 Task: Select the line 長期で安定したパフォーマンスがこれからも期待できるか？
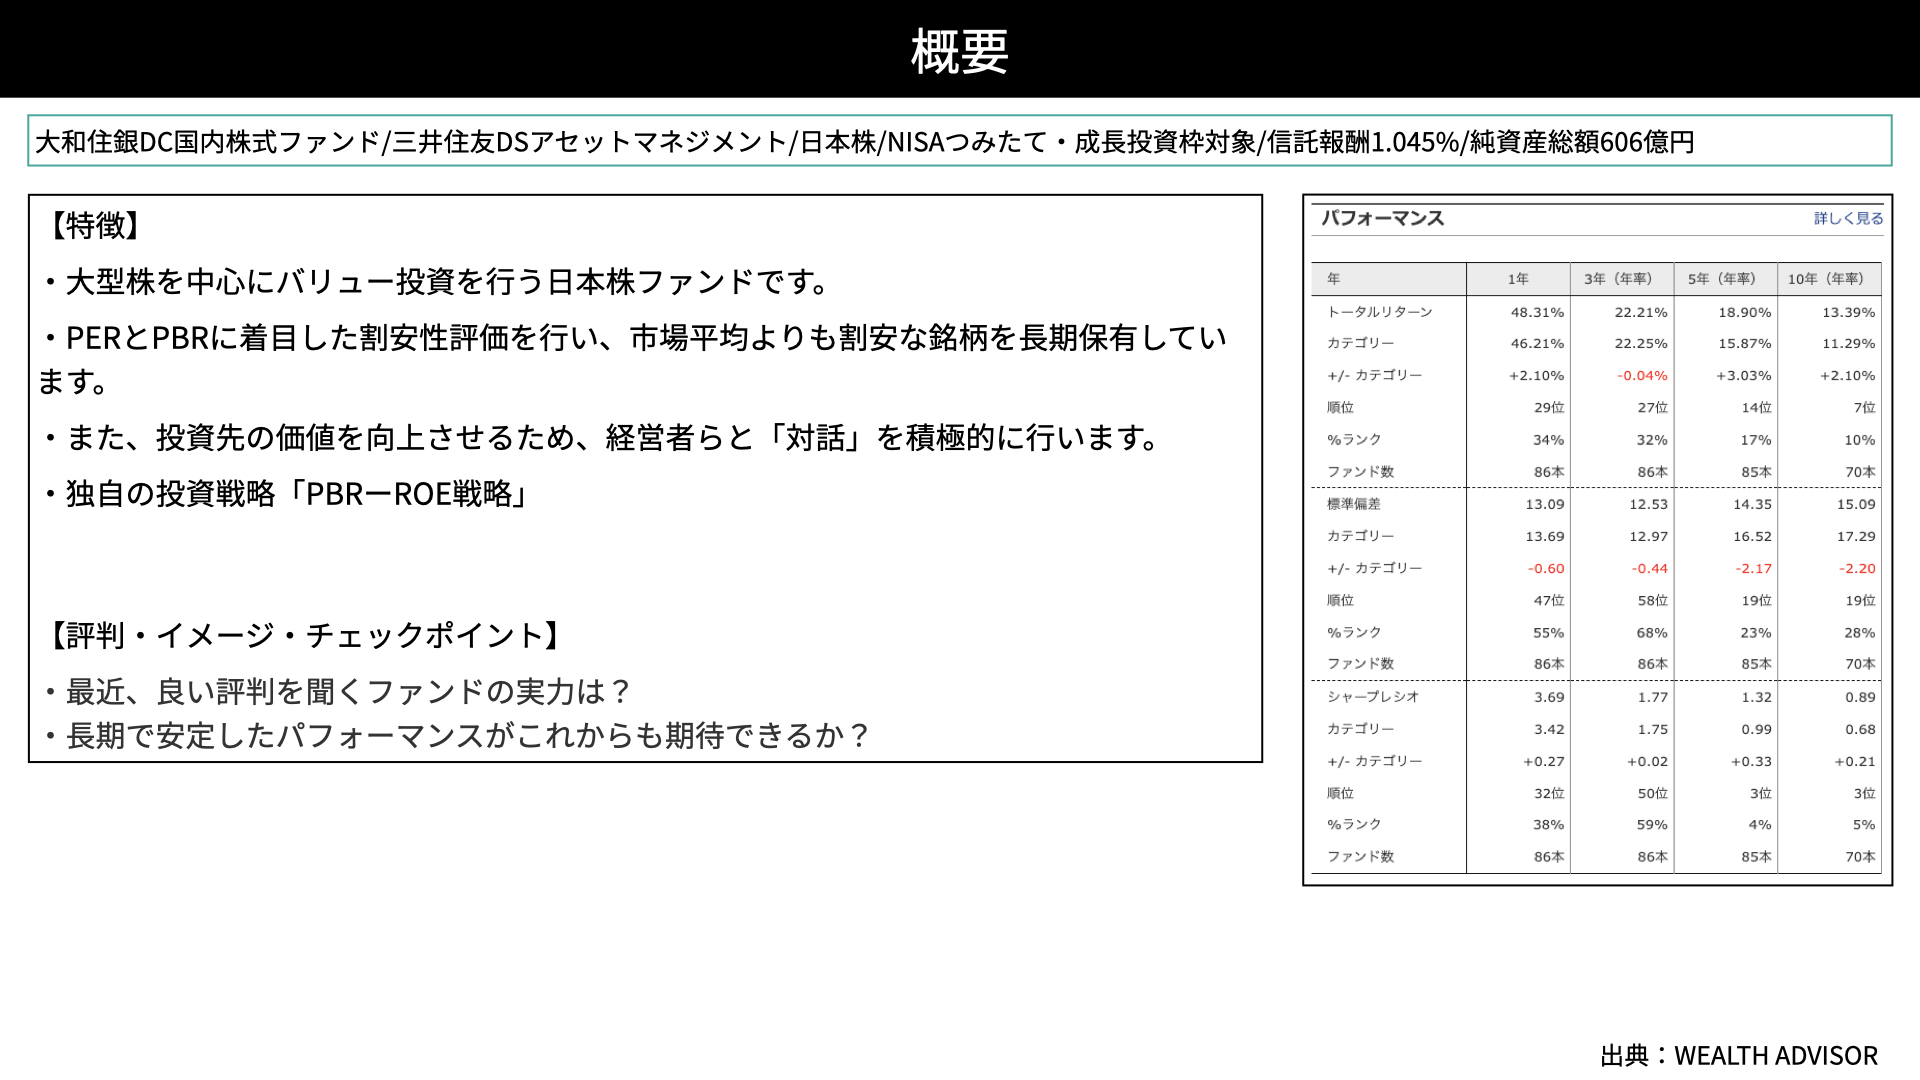coord(456,736)
